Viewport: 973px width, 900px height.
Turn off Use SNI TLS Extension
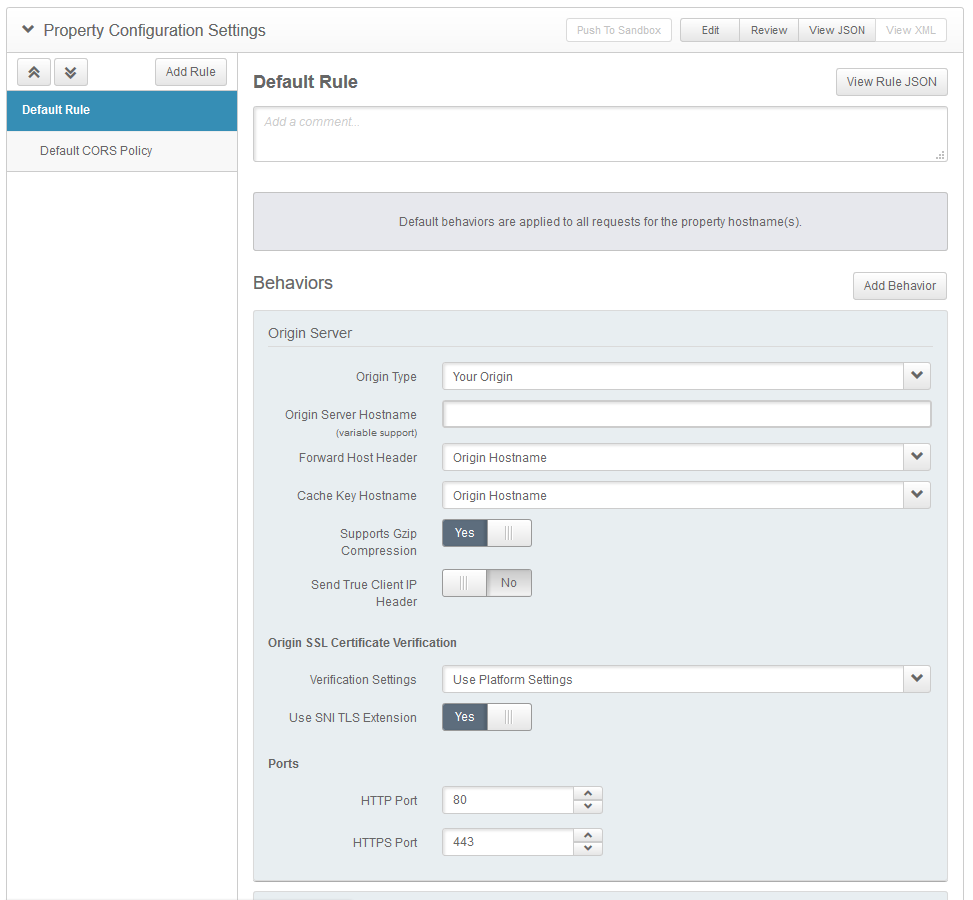coord(509,717)
